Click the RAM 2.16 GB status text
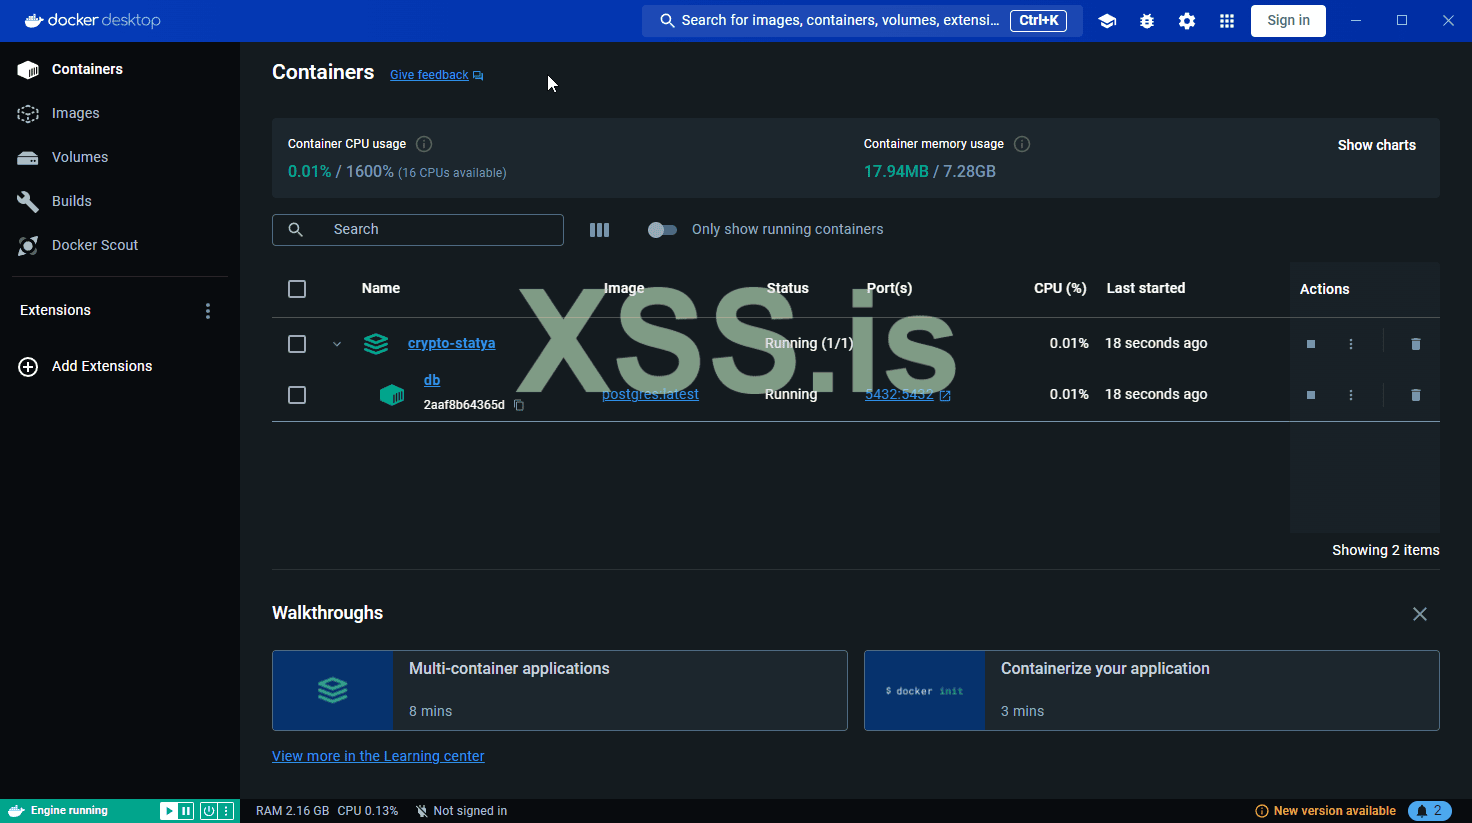Image resolution: width=1472 pixels, height=823 pixels. 293,811
